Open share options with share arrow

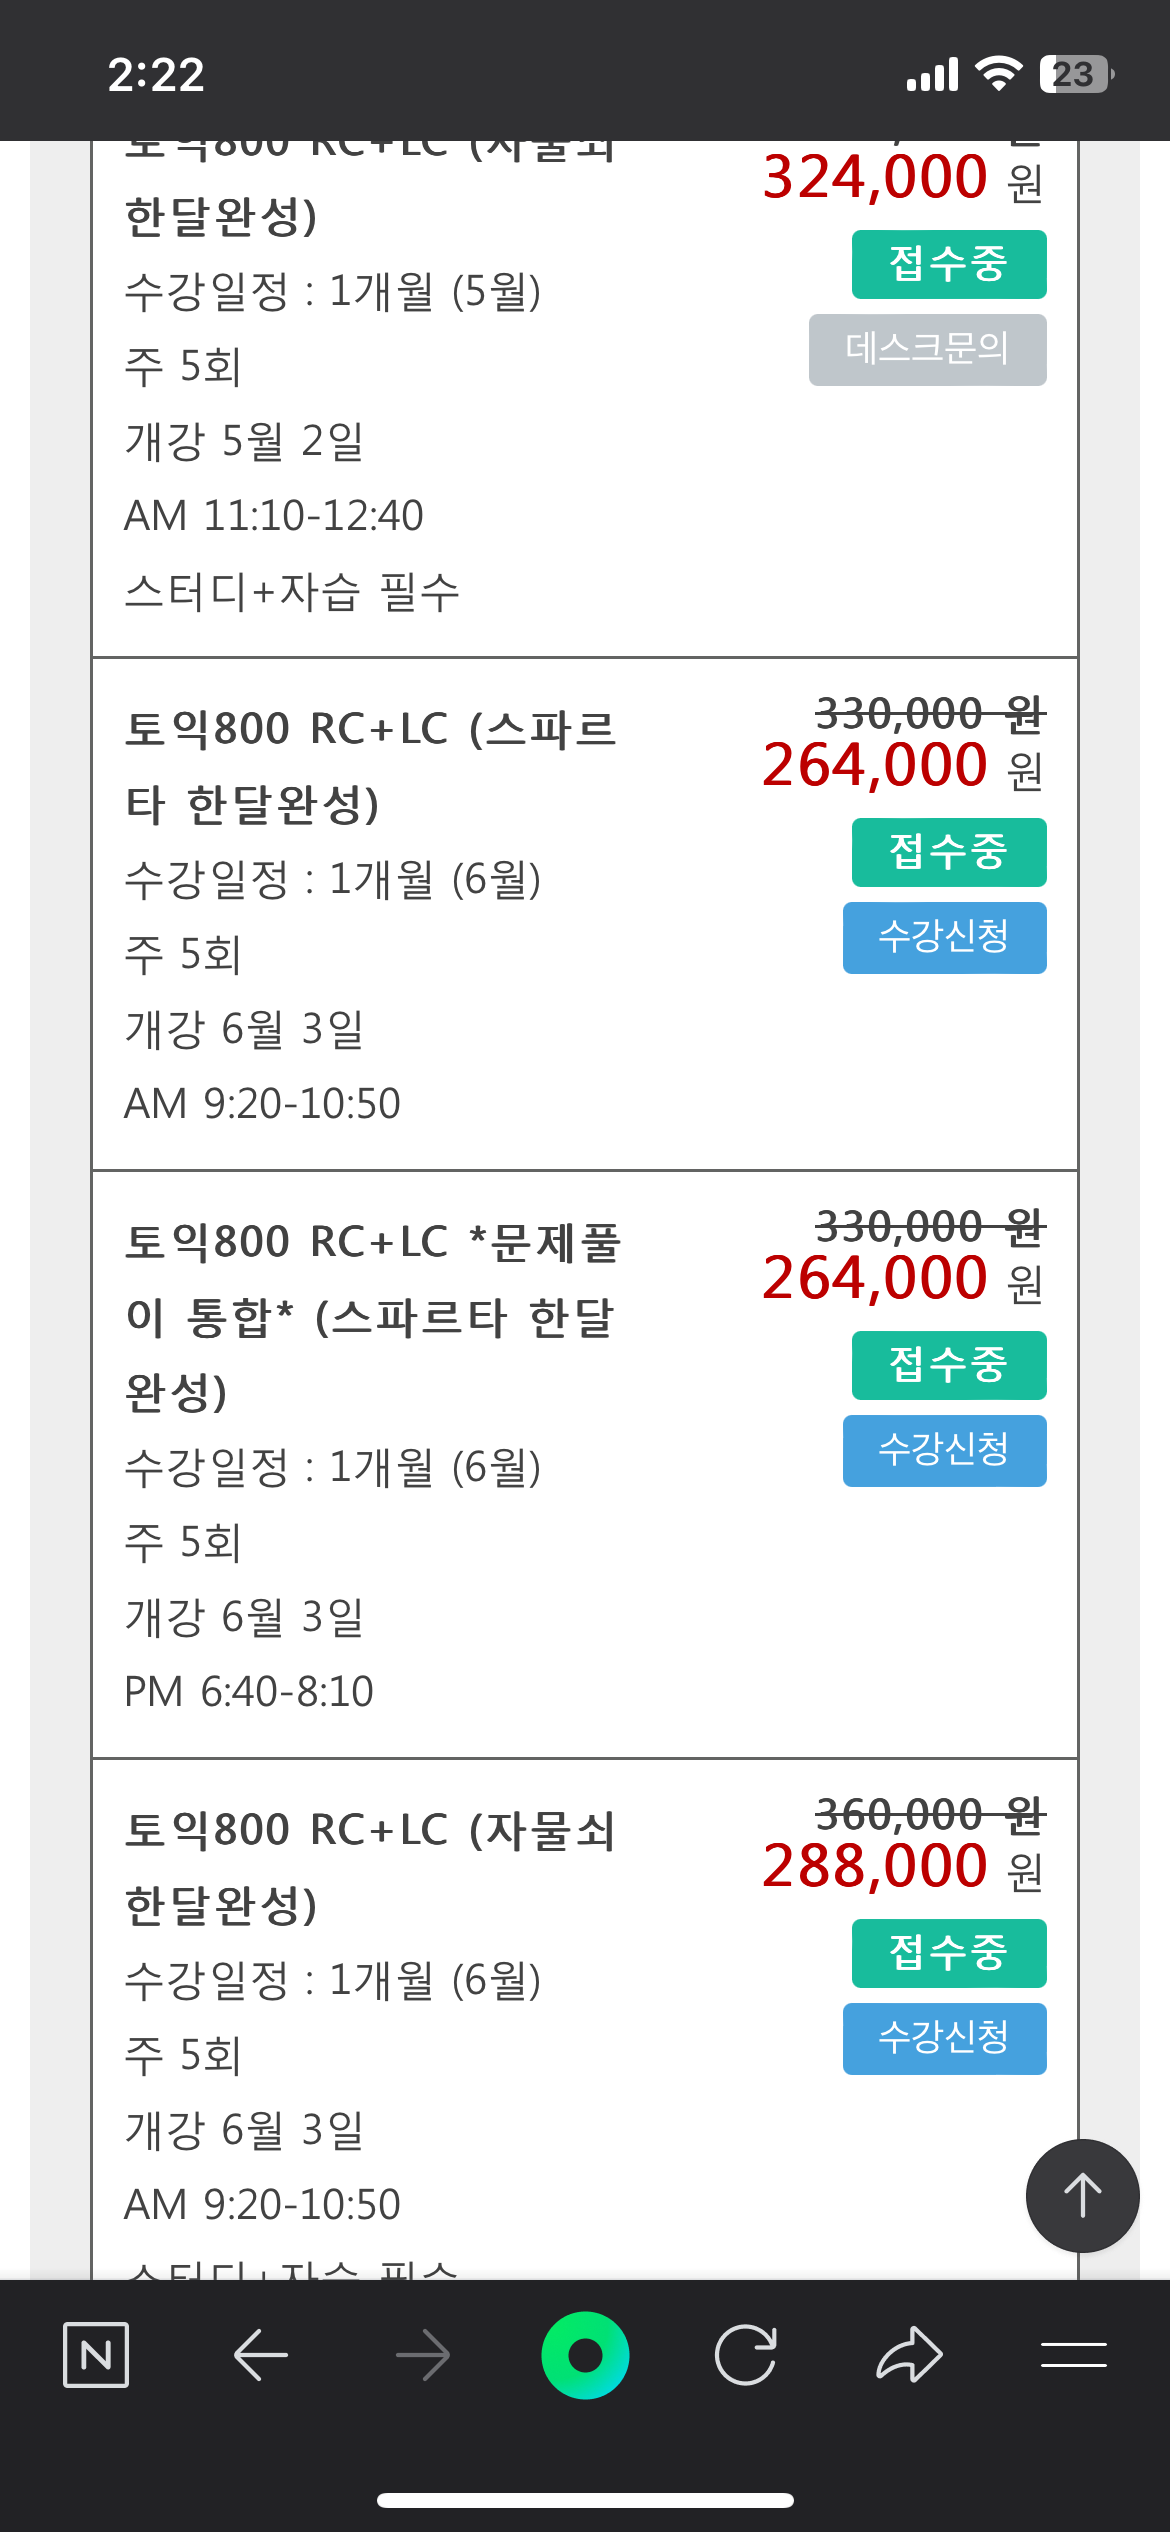[x=909, y=2355]
